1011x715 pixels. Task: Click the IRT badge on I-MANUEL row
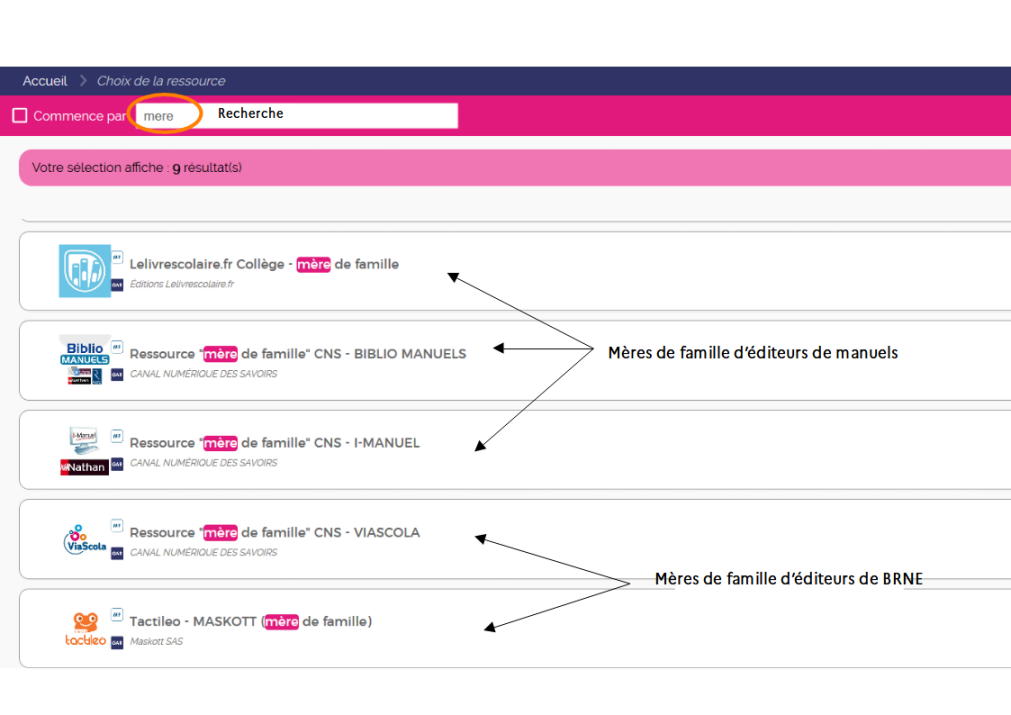(117, 435)
